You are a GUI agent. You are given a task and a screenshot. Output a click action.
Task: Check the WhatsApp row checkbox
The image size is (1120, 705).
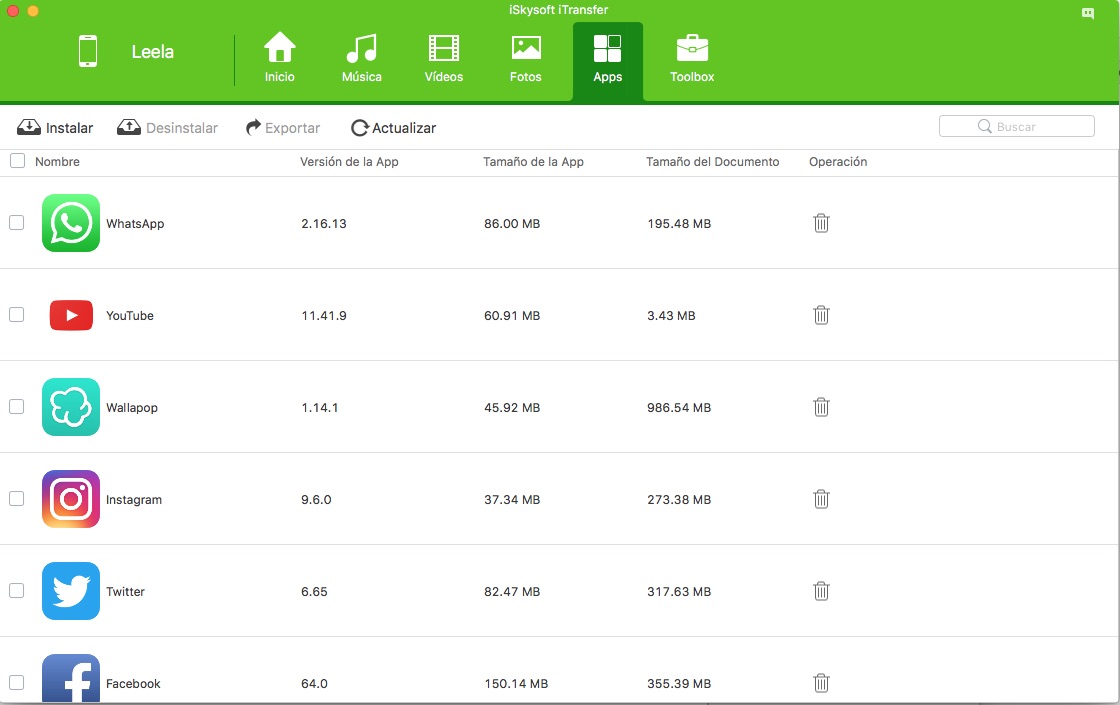point(16,223)
